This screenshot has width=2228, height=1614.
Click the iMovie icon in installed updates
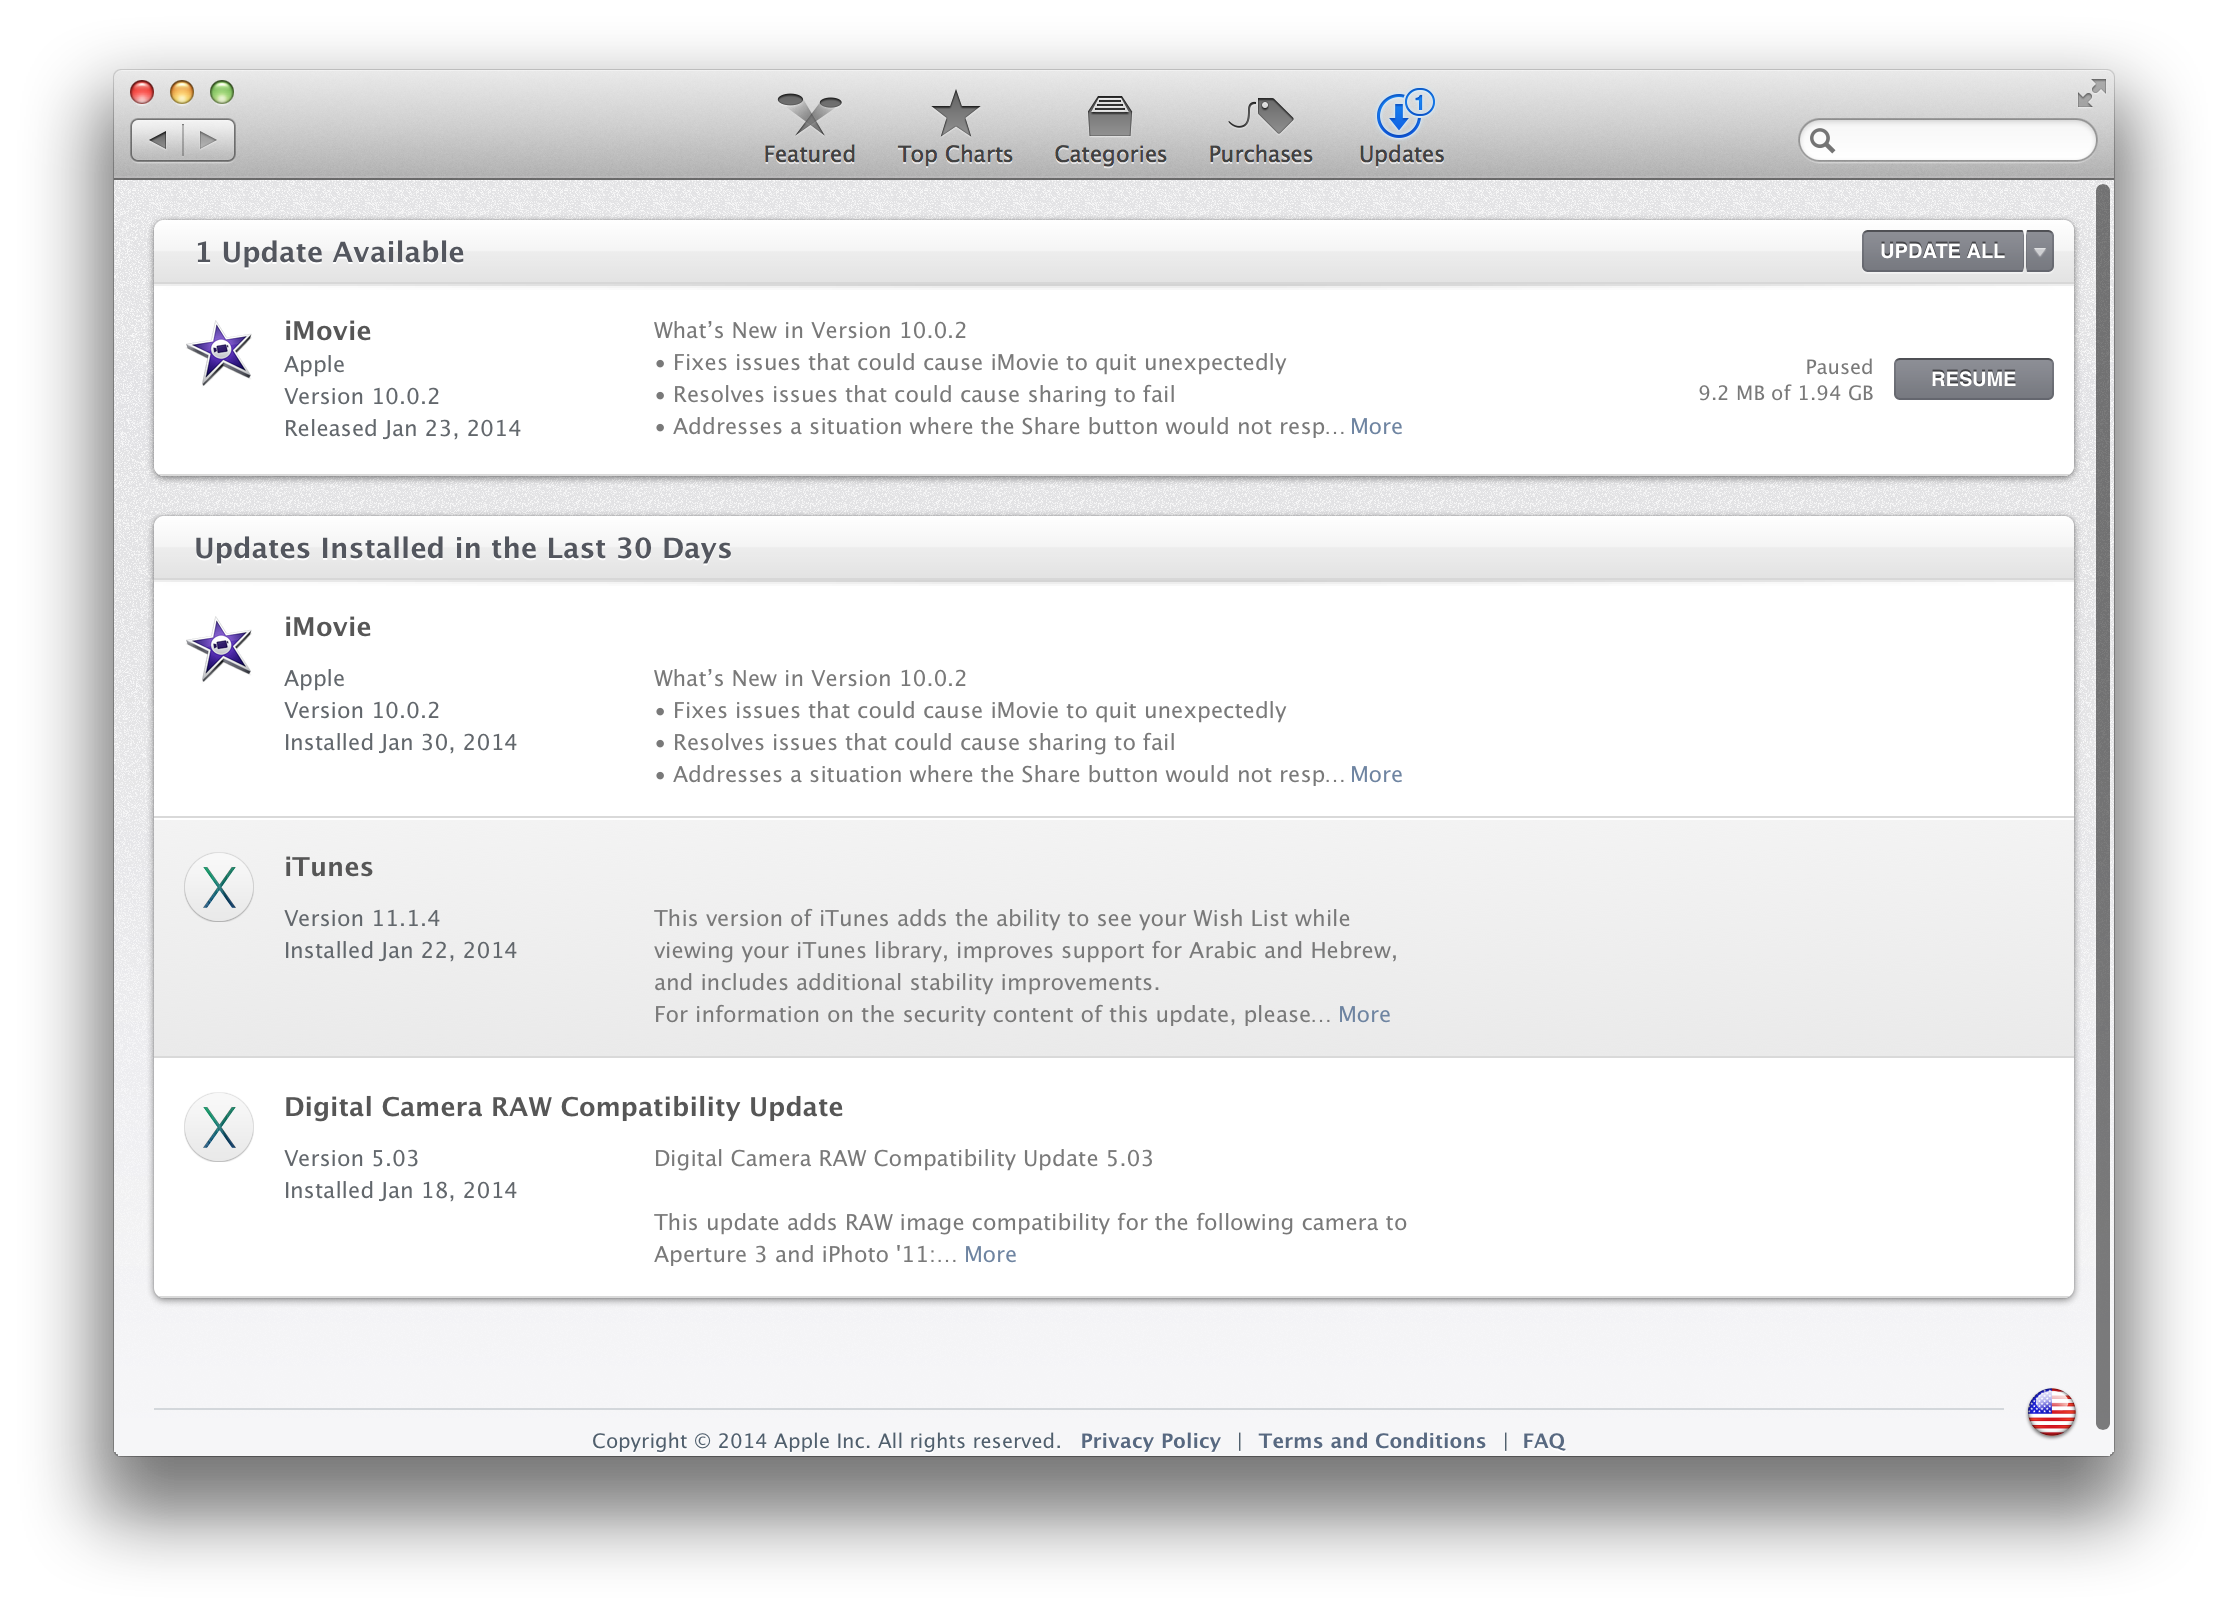coord(219,649)
